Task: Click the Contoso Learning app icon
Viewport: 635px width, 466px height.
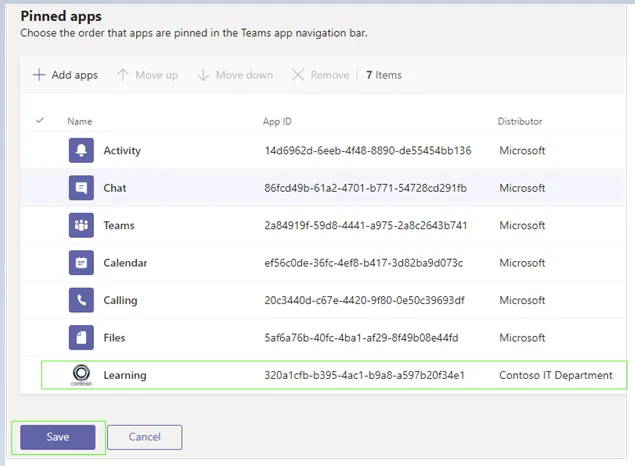Action: point(81,375)
